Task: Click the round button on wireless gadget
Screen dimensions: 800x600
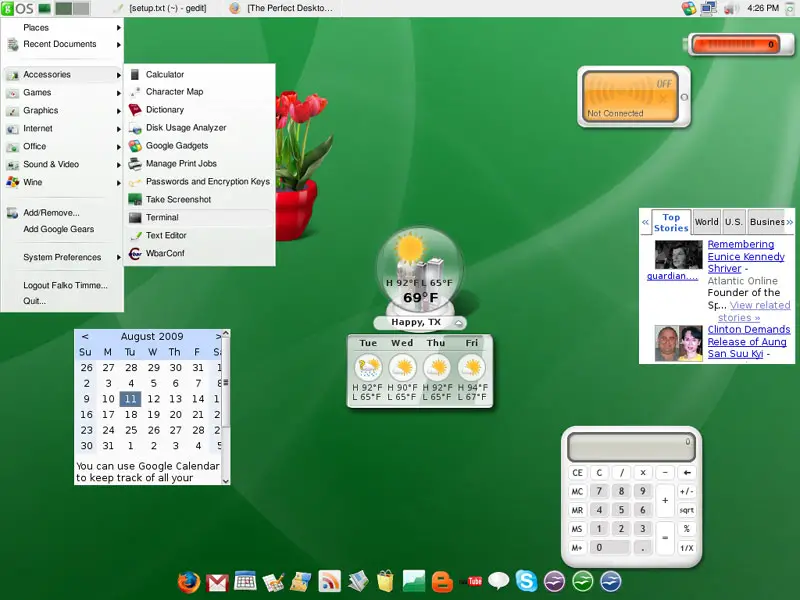Action: 684,97
